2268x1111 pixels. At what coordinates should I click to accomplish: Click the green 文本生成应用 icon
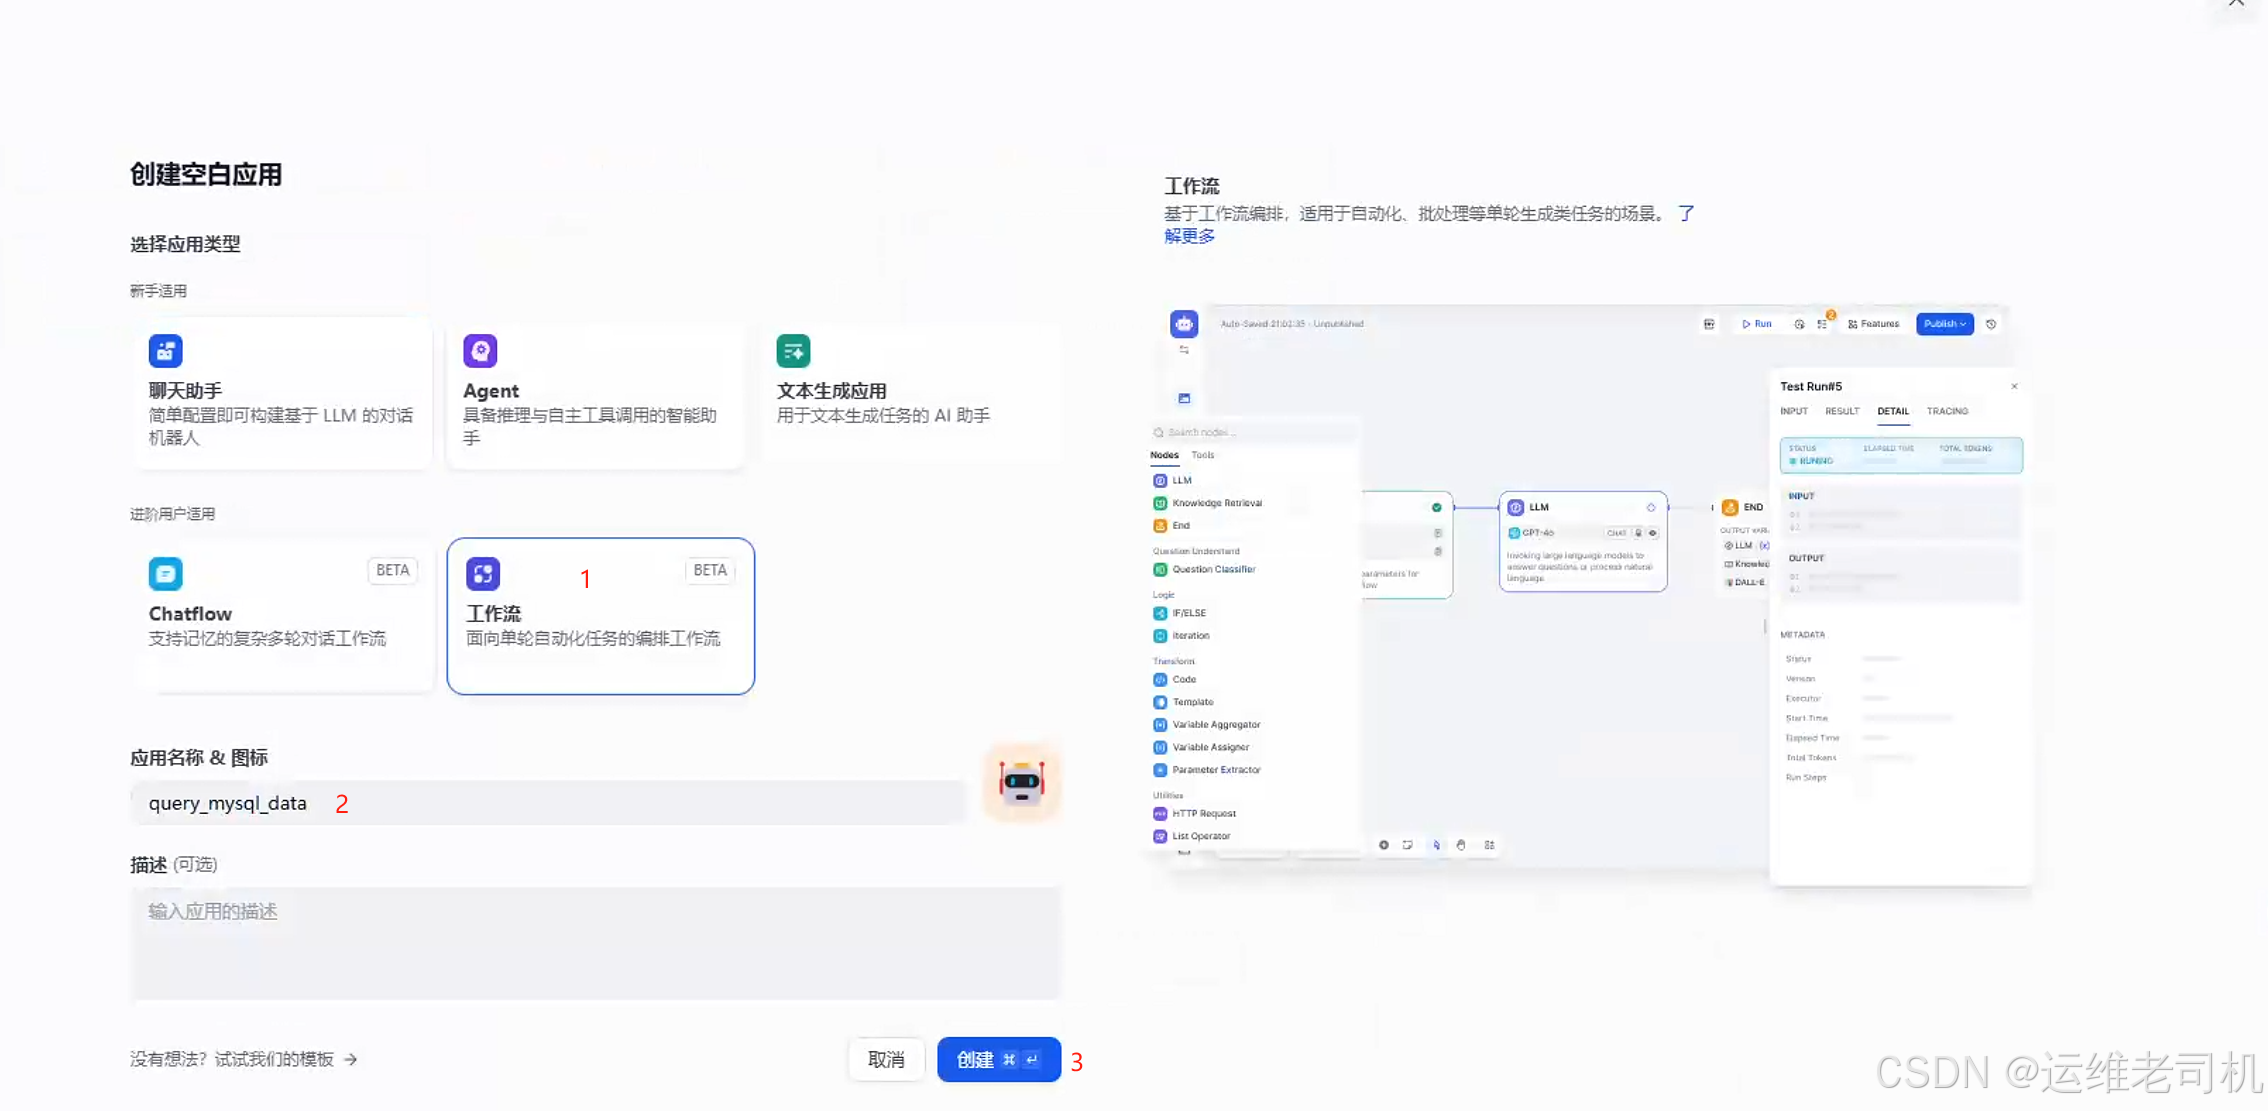point(793,351)
